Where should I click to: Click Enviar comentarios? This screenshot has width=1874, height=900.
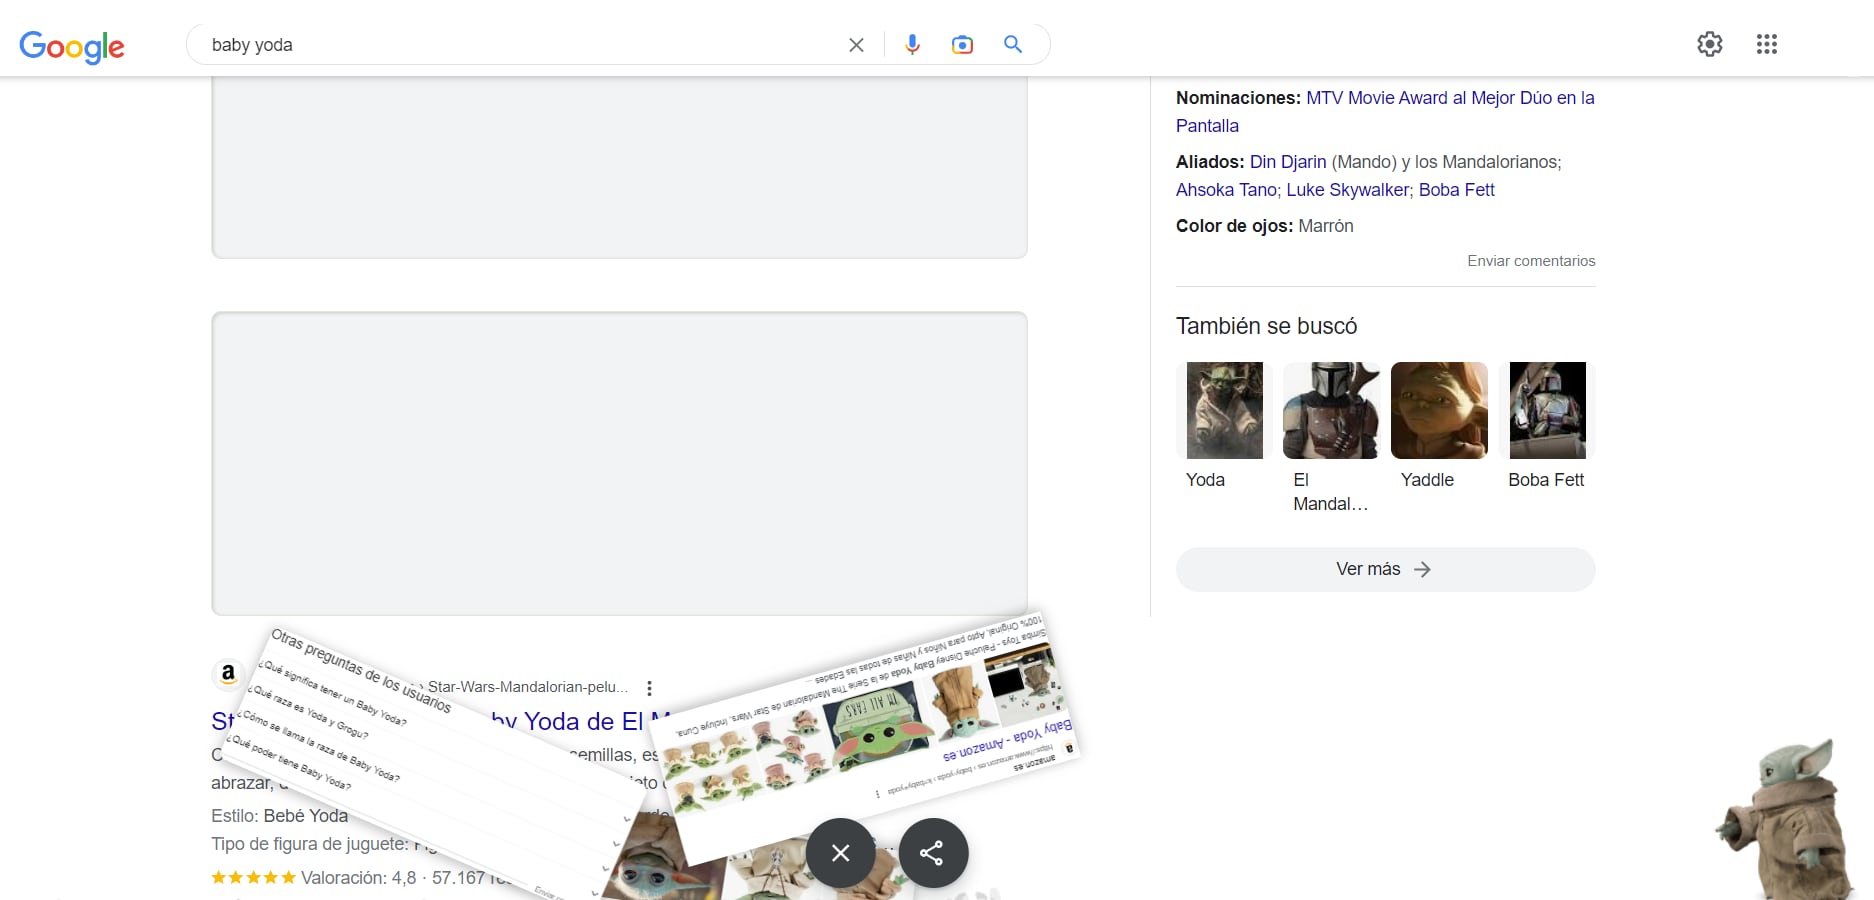1531,261
